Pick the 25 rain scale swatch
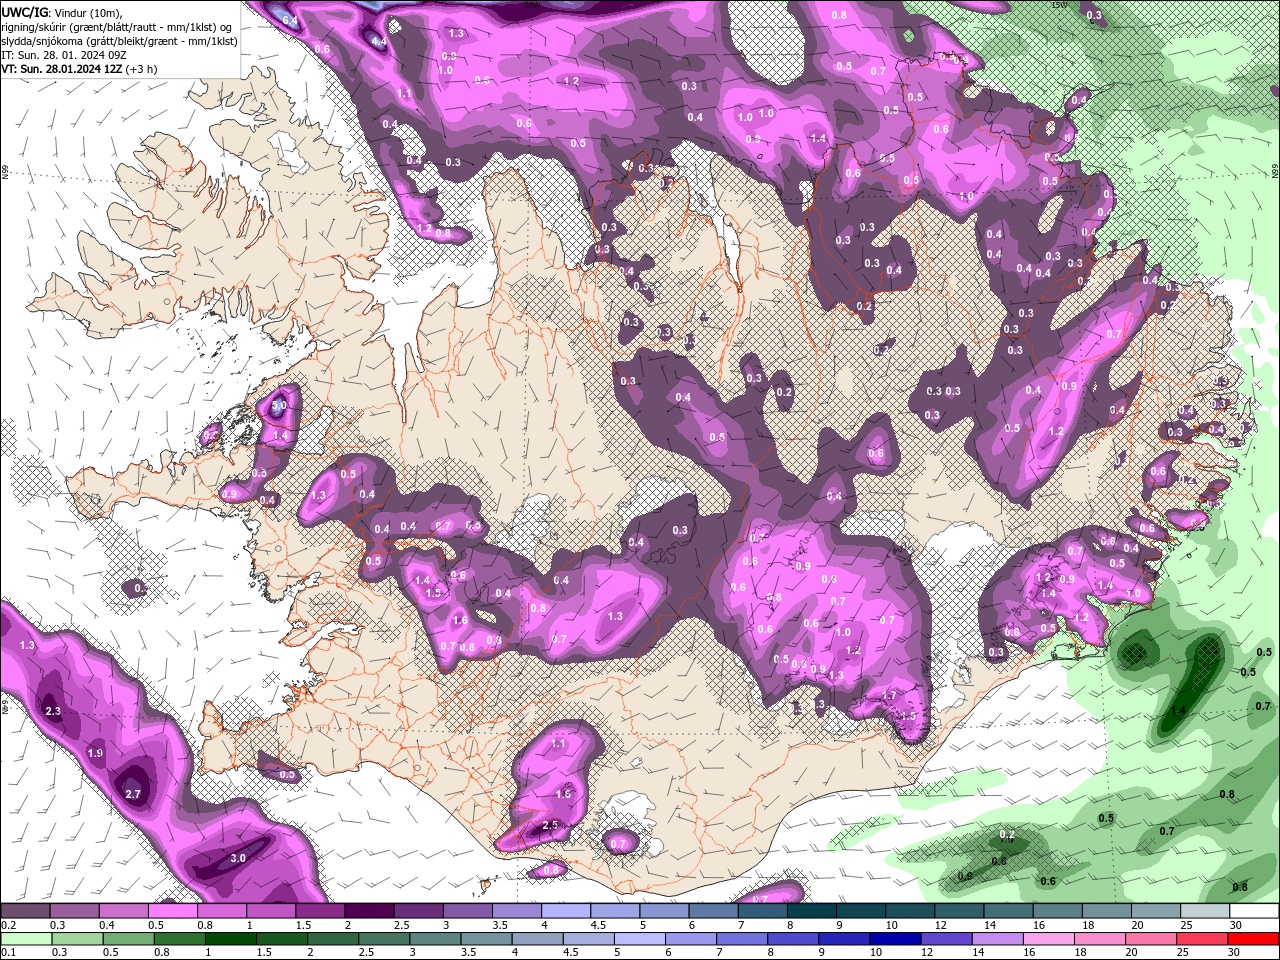 coord(1203,939)
